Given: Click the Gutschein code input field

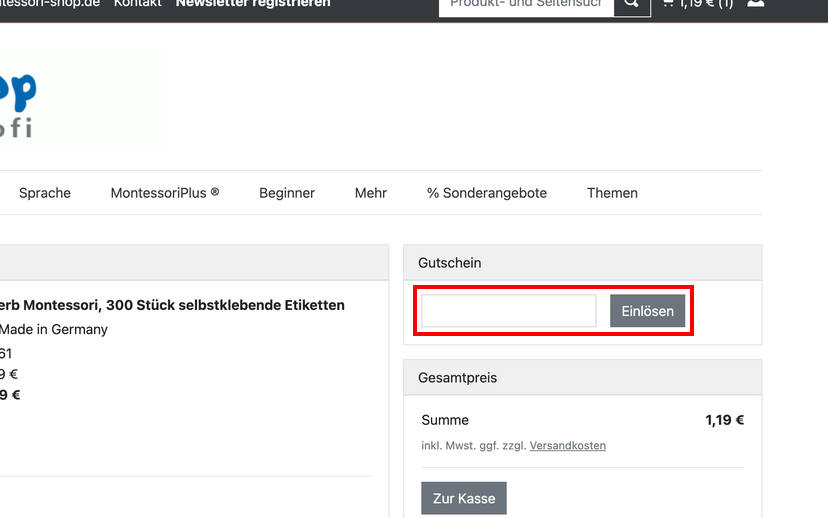Looking at the screenshot, I should coord(509,311).
